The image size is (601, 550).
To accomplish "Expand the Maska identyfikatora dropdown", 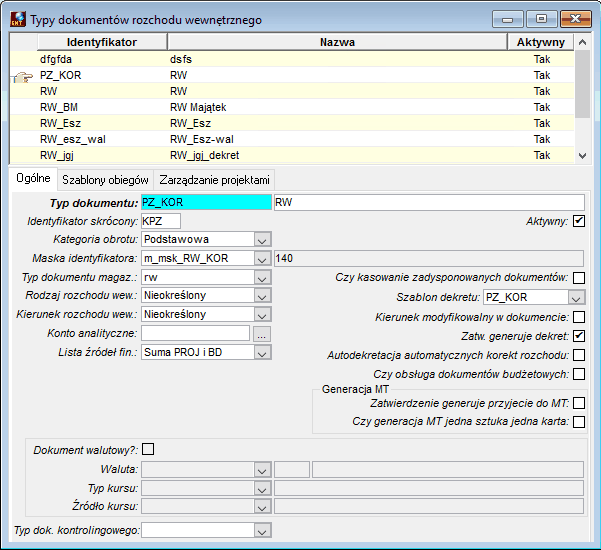I will click(262, 259).
